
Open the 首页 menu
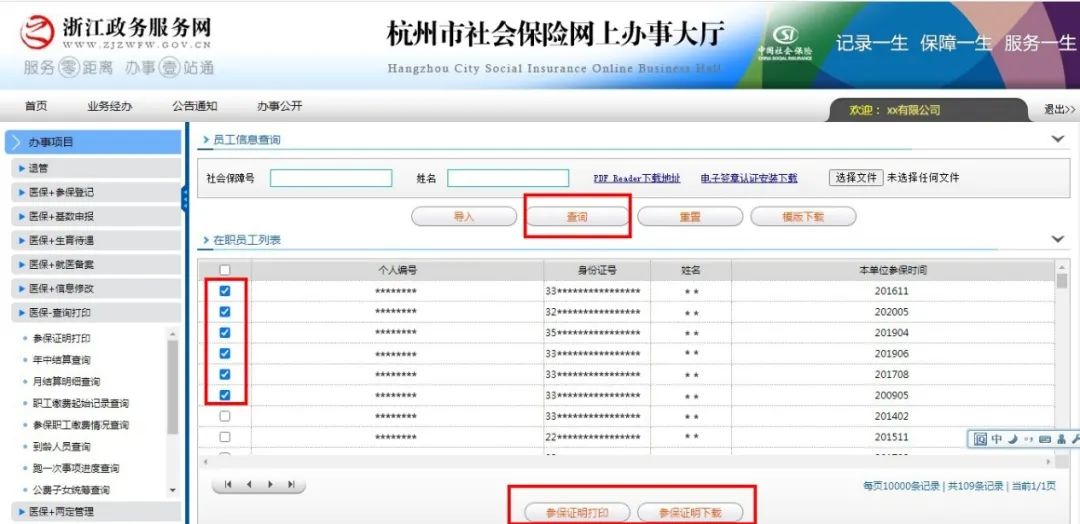(36, 107)
